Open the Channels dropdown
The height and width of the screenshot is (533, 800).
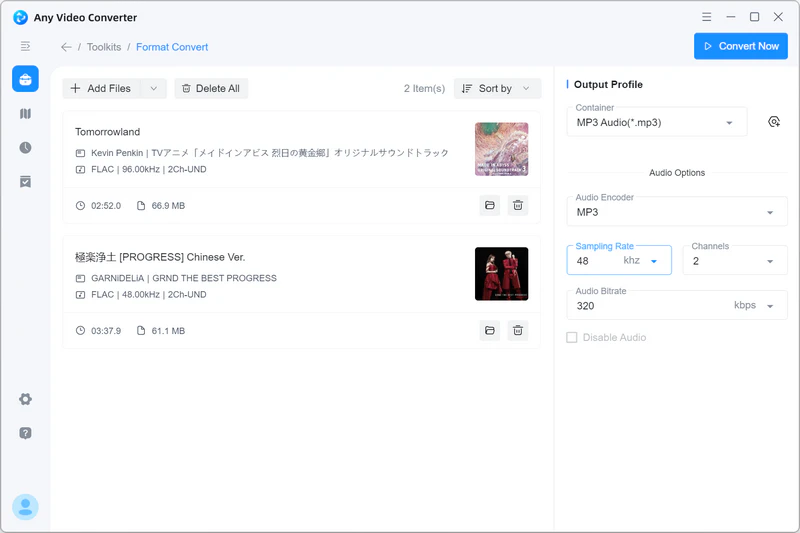click(735, 260)
